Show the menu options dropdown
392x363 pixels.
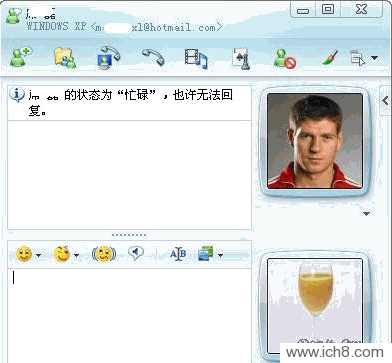[374, 58]
